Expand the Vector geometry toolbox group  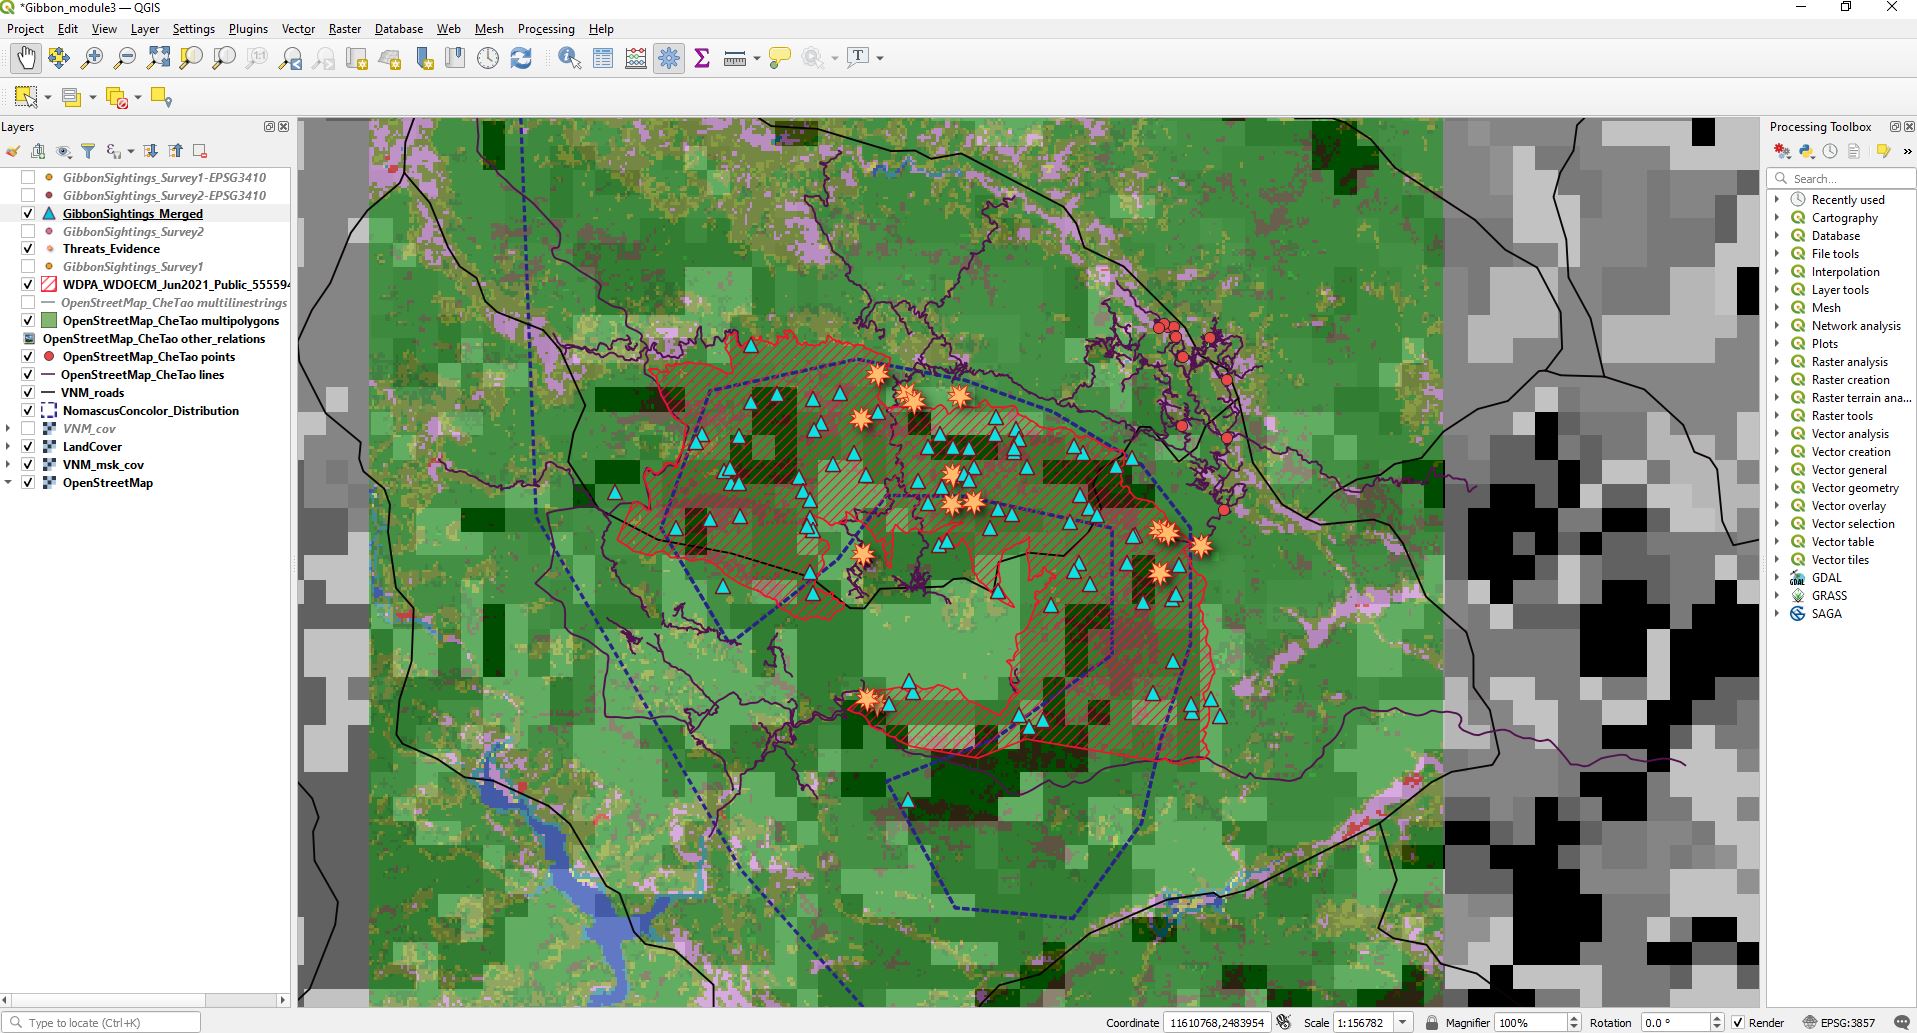(x=1777, y=488)
